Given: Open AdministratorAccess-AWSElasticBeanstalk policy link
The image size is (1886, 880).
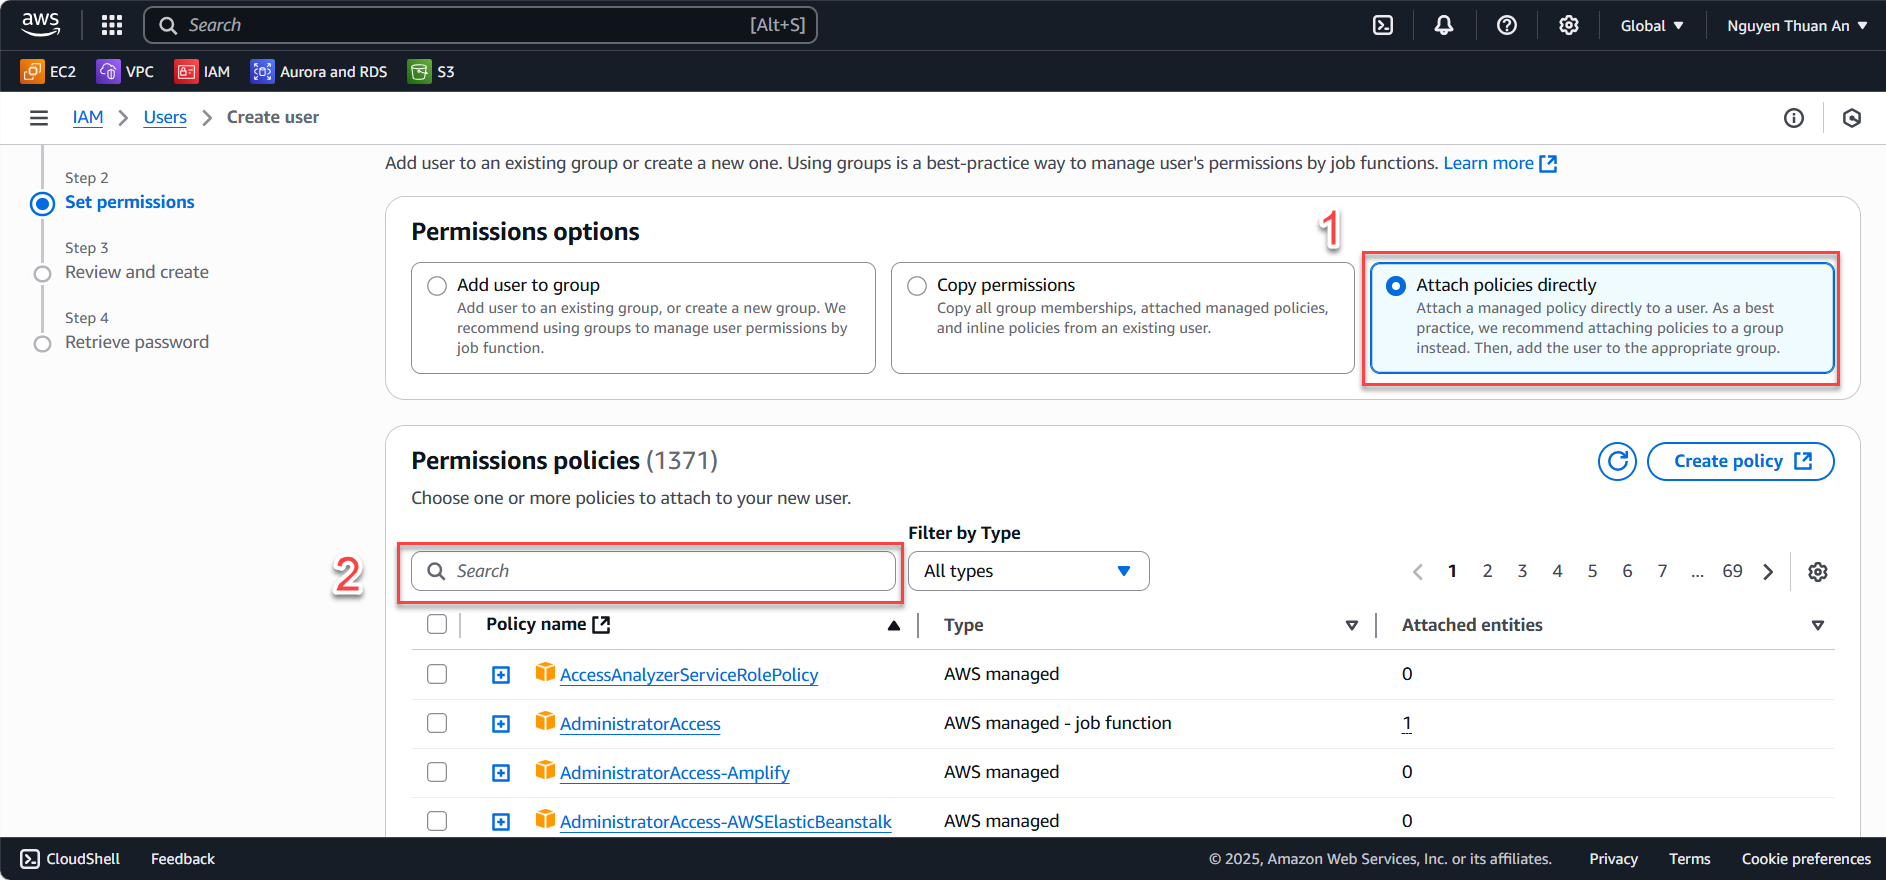Looking at the screenshot, I should [x=726, y=822].
